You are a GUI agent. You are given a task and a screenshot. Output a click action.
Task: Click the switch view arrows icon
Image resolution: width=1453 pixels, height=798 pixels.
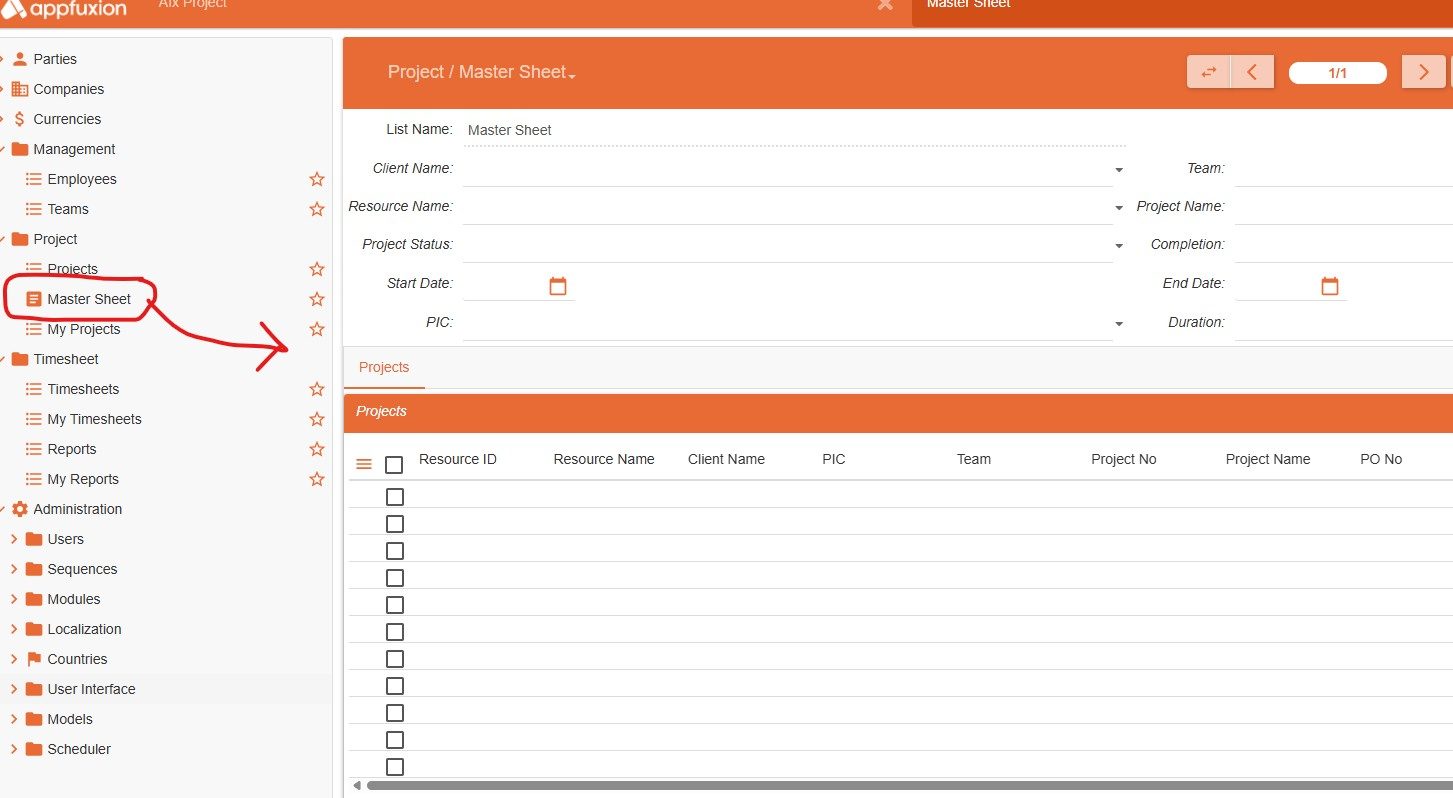tap(1208, 72)
